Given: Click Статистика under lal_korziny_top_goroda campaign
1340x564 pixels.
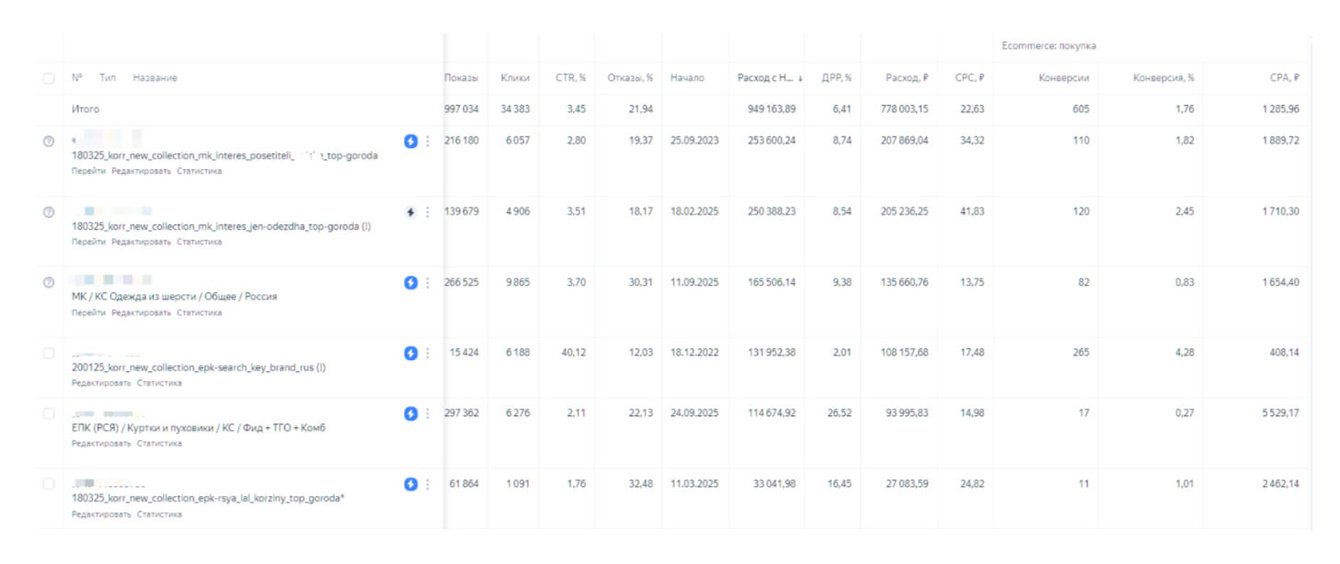Looking at the screenshot, I should (159, 514).
